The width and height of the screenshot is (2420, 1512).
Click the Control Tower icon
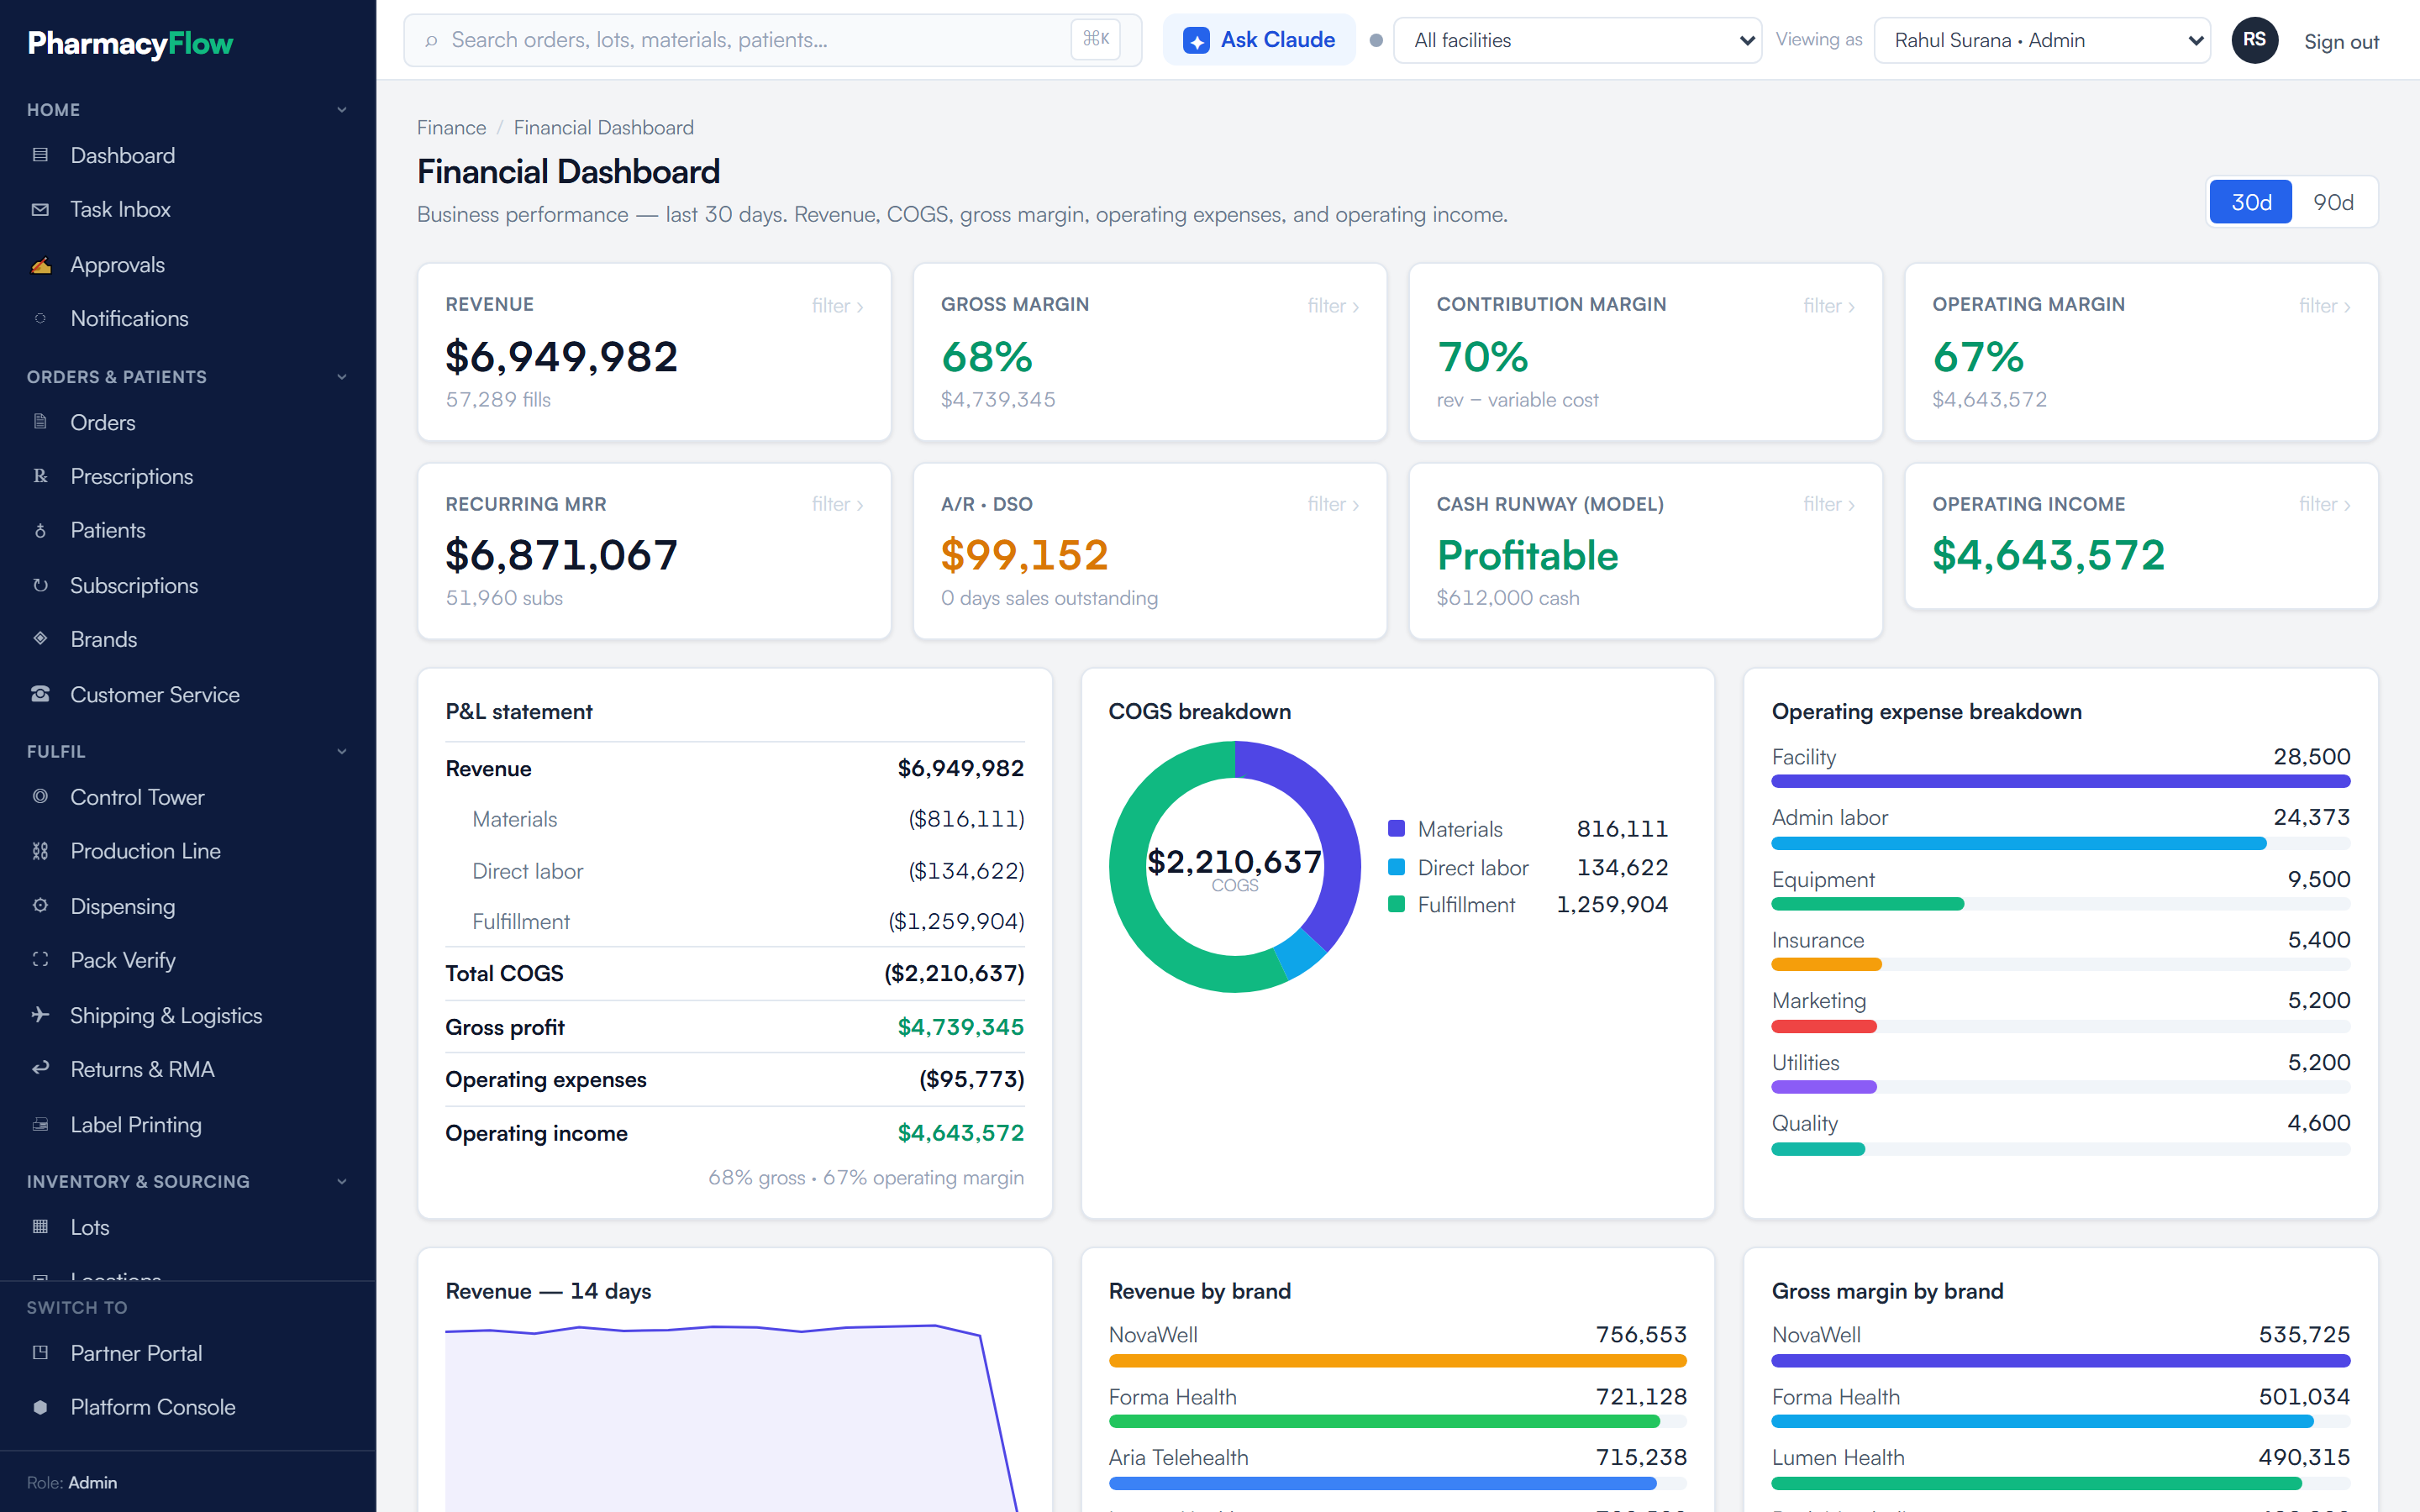coord(40,797)
